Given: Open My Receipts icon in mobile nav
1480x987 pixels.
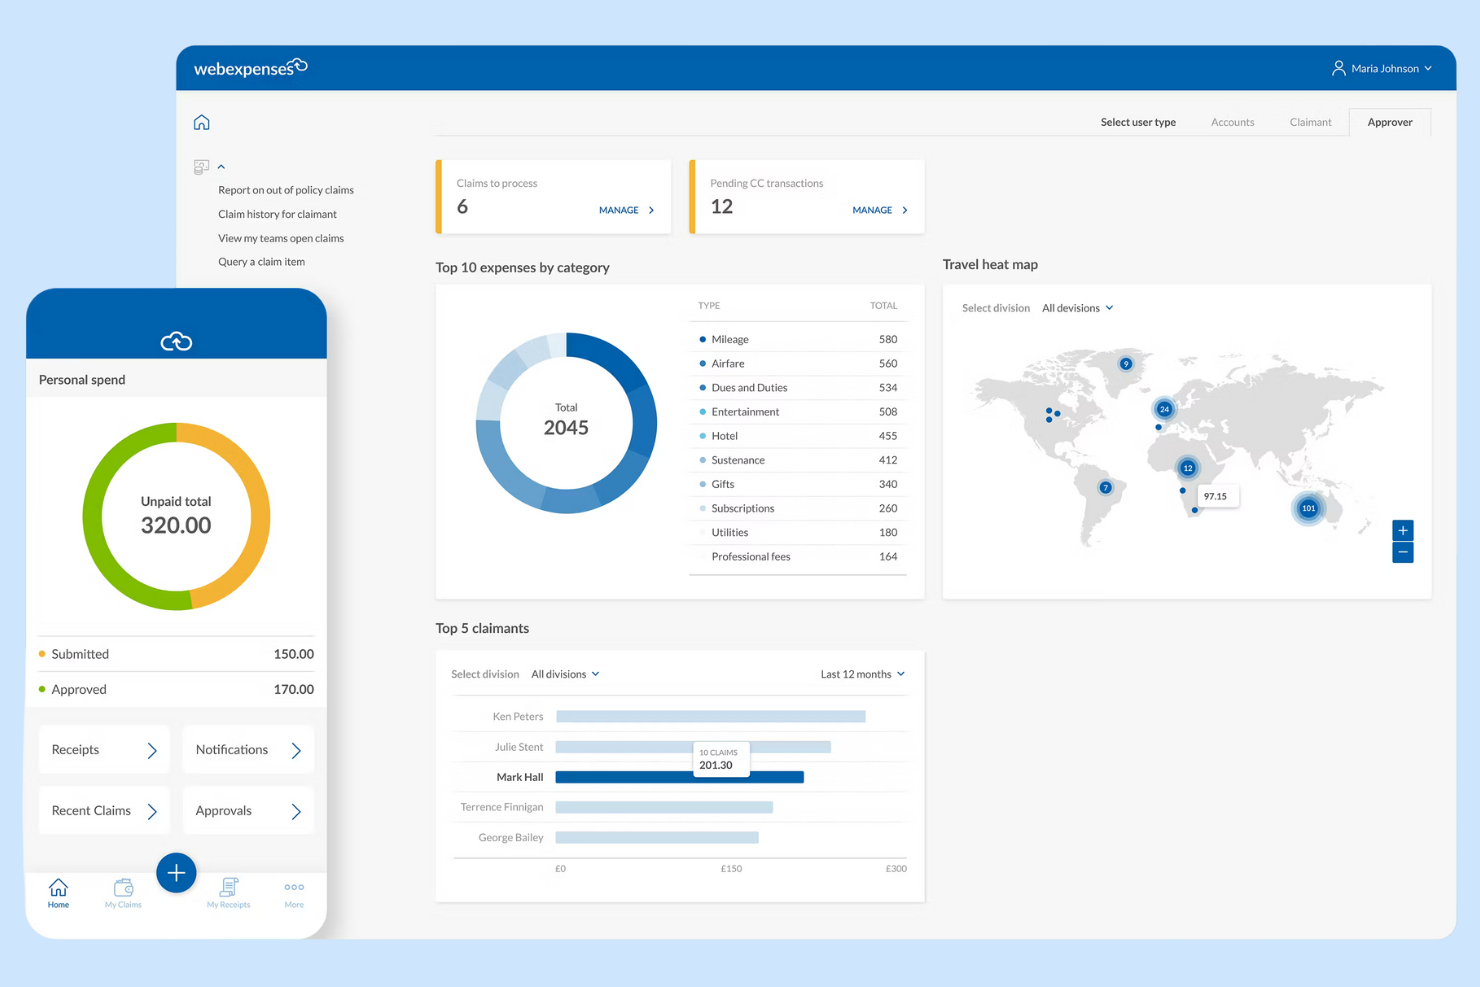Looking at the screenshot, I should click(228, 889).
